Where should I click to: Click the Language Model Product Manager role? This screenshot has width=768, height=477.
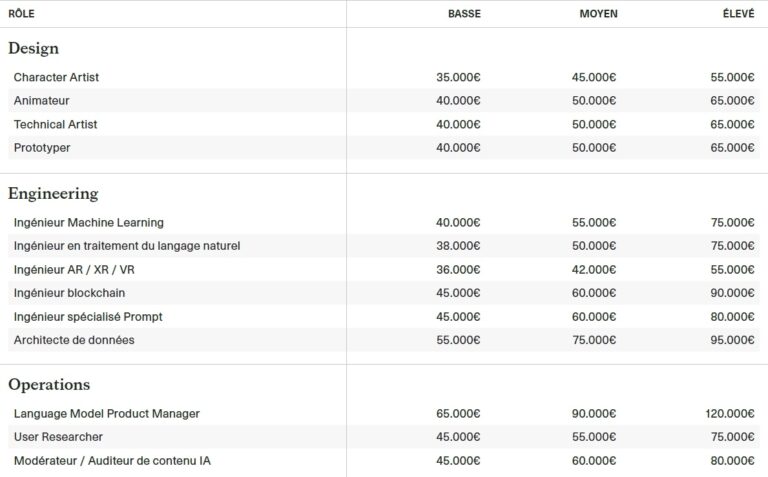107,413
